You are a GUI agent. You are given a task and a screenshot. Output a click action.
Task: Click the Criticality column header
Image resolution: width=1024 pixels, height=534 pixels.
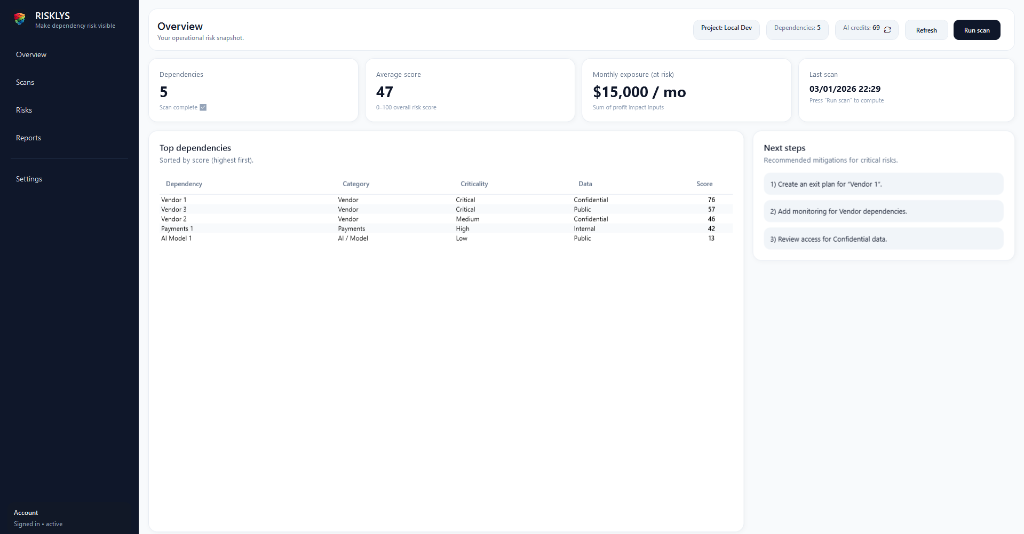click(x=474, y=184)
